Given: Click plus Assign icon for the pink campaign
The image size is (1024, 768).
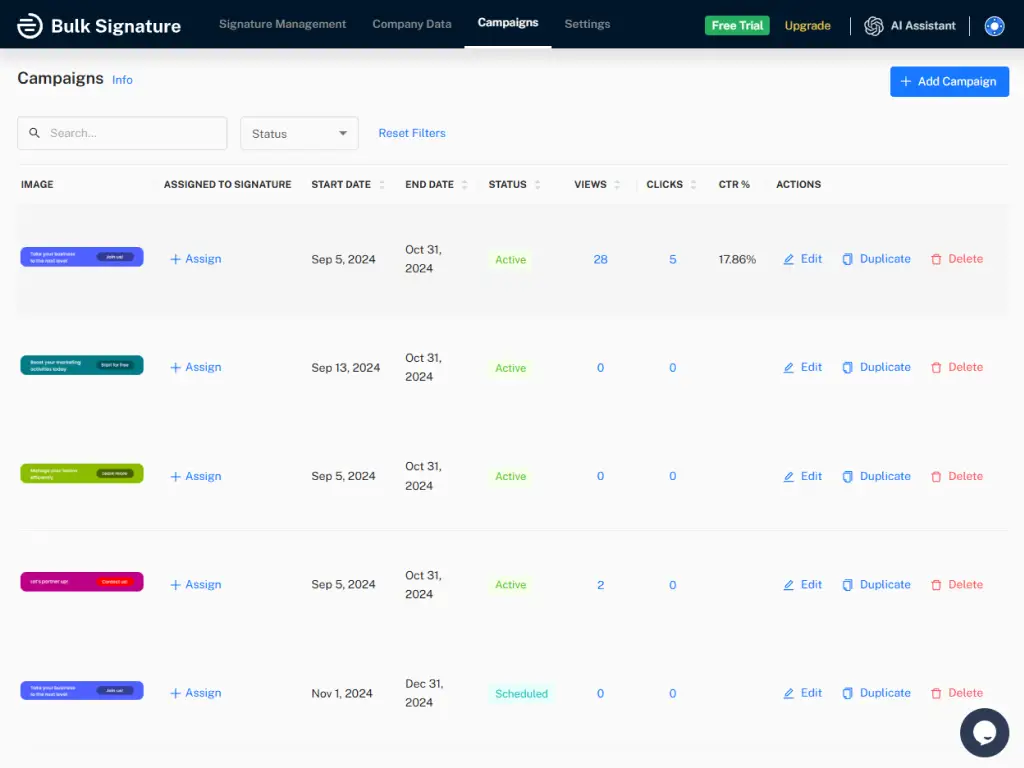Looking at the screenshot, I should [176, 585].
